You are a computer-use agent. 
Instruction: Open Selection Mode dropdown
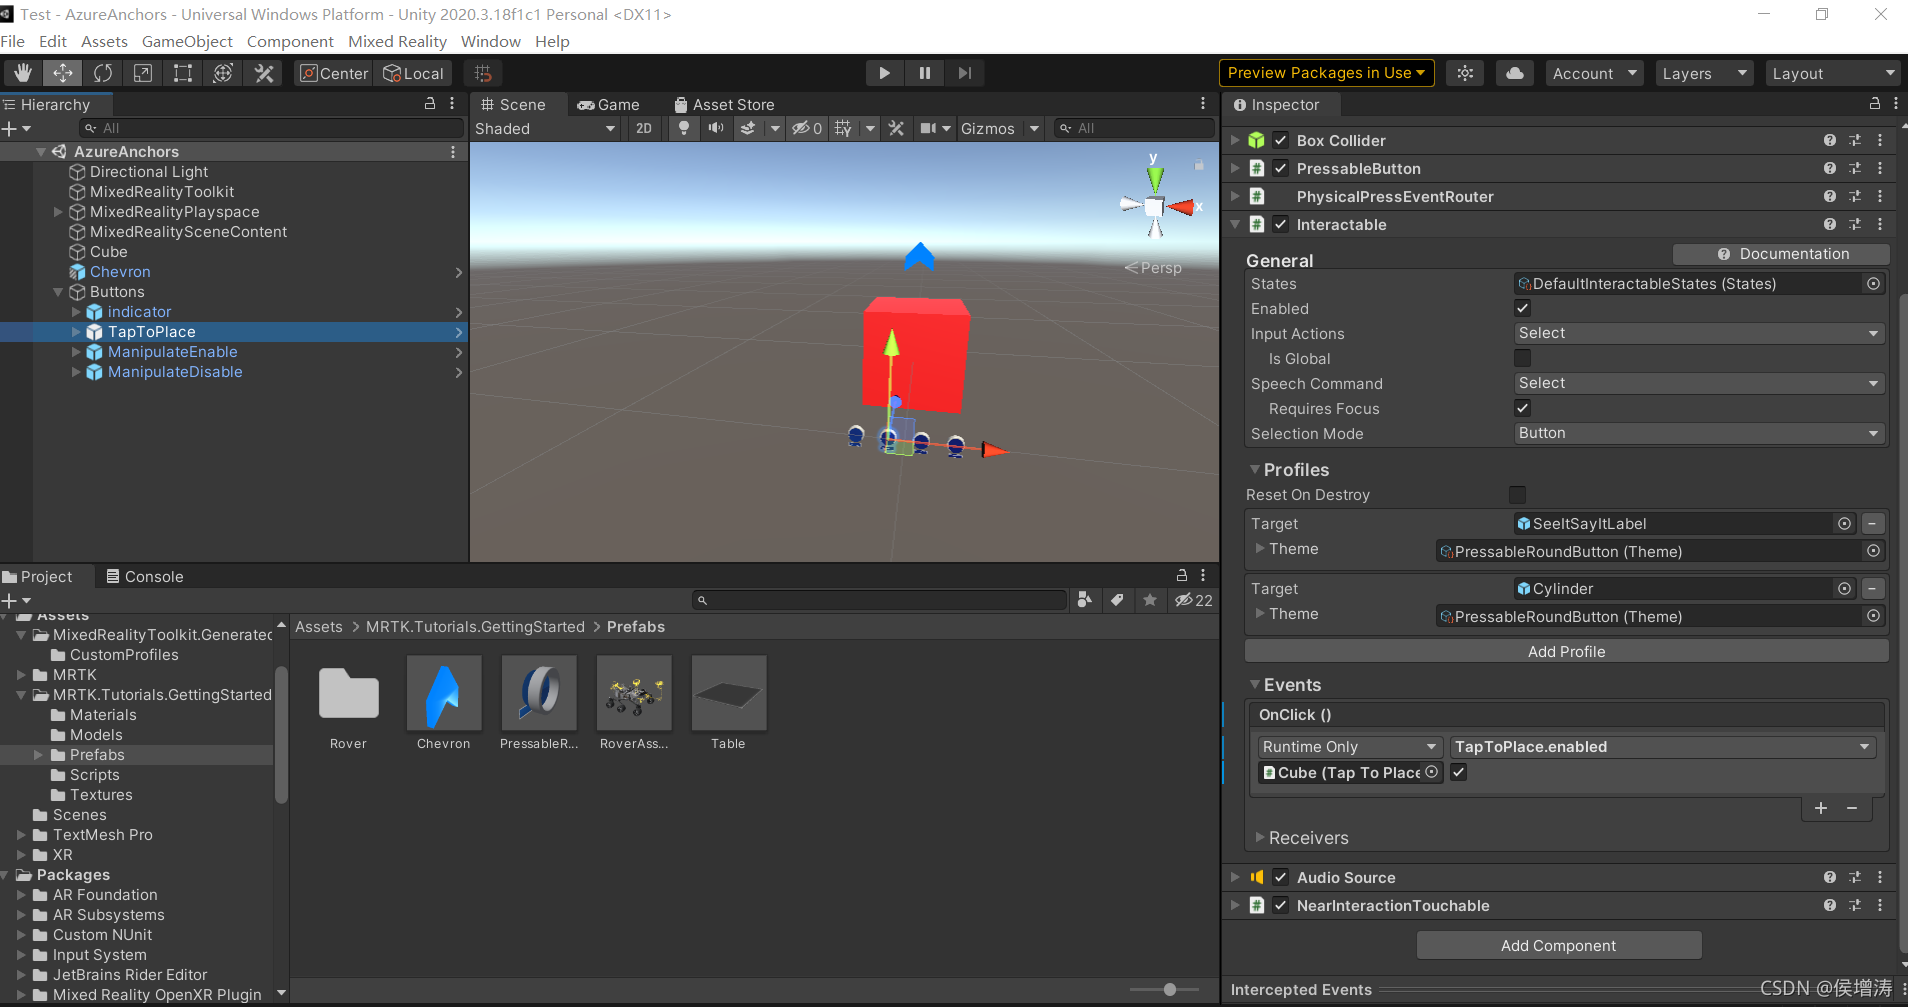tap(1699, 433)
